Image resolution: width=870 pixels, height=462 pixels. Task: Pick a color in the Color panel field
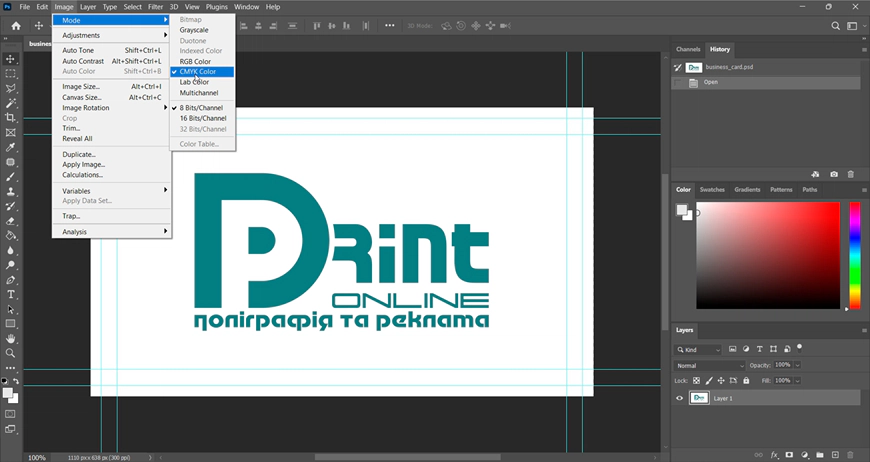pos(768,255)
